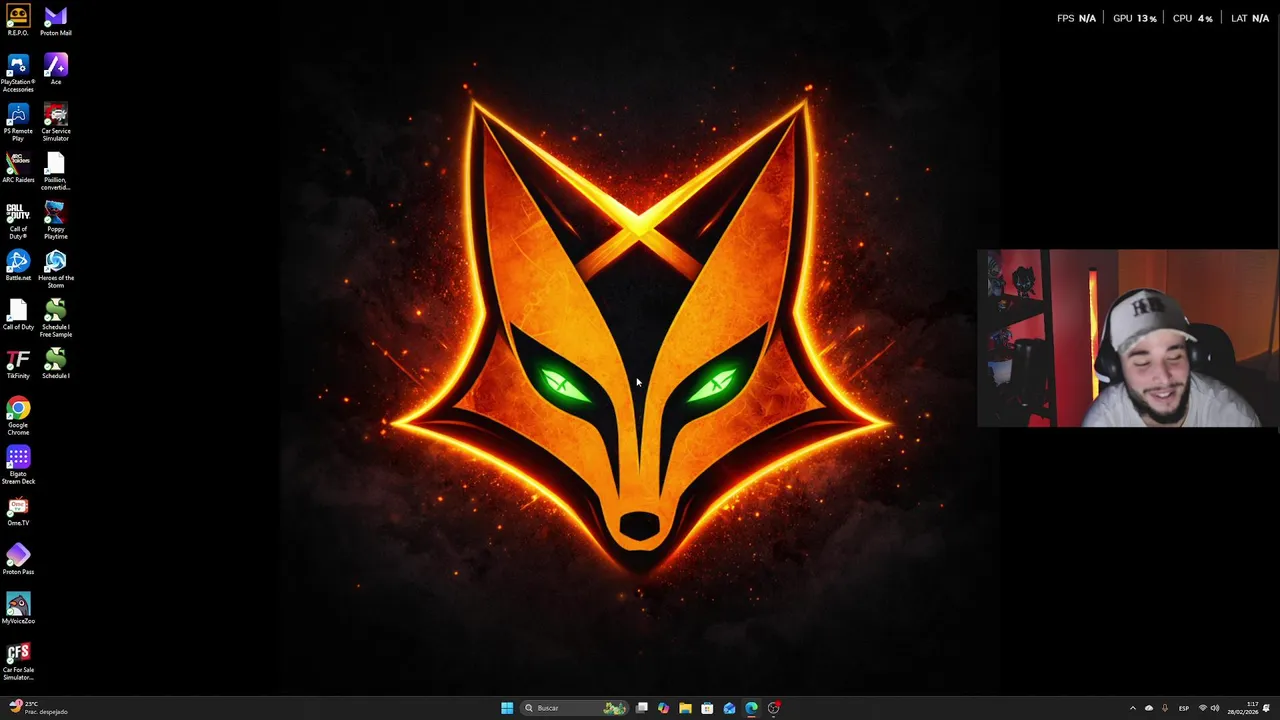Select the MyVoiceZoo penguin icon
The height and width of the screenshot is (720, 1280).
pyautogui.click(x=18, y=608)
